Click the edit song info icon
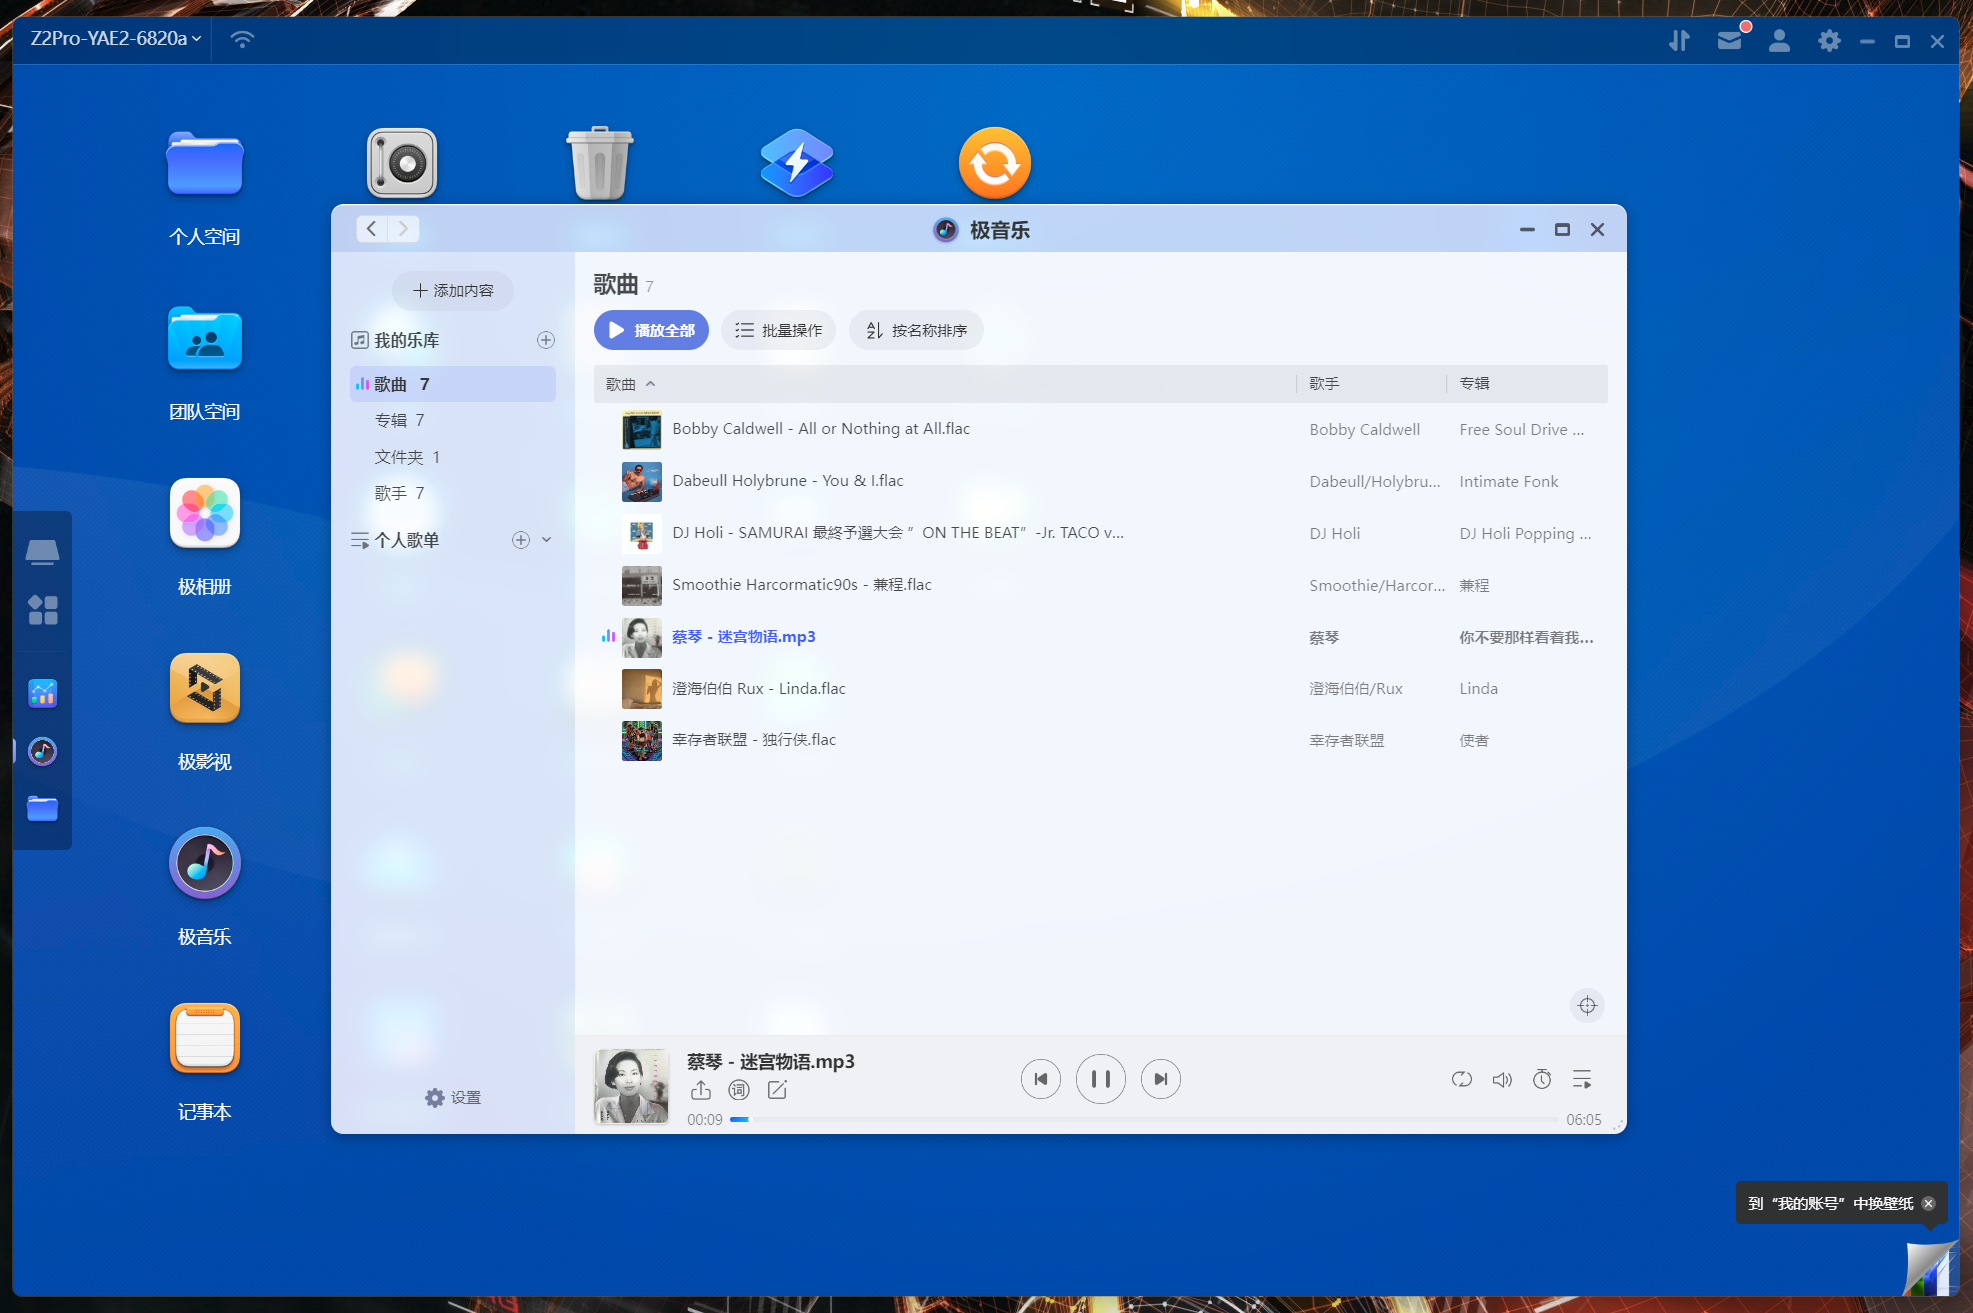The width and height of the screenshot is (1973, 1313). [777, 1090]
